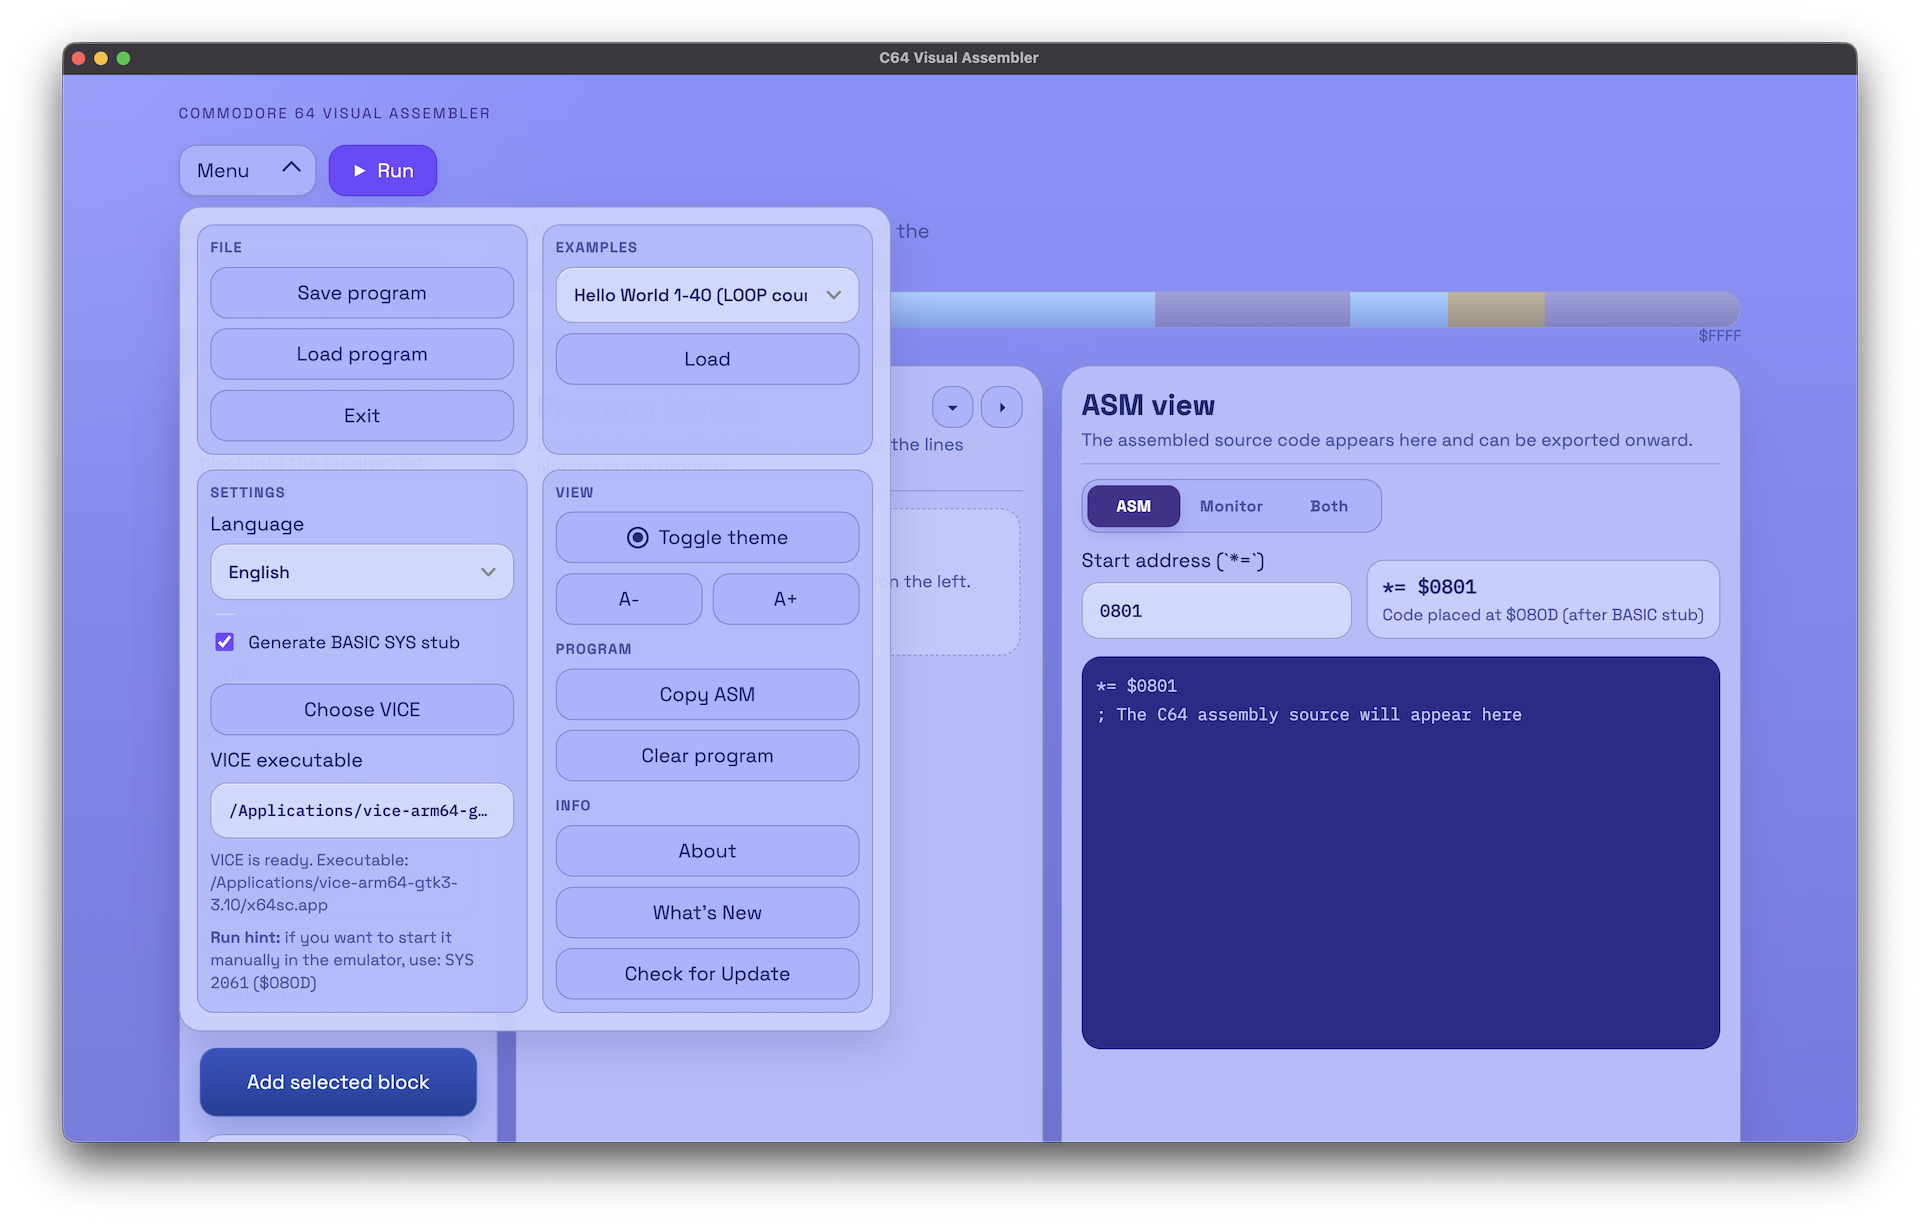Click Toggle theme button

coord(707,538)
